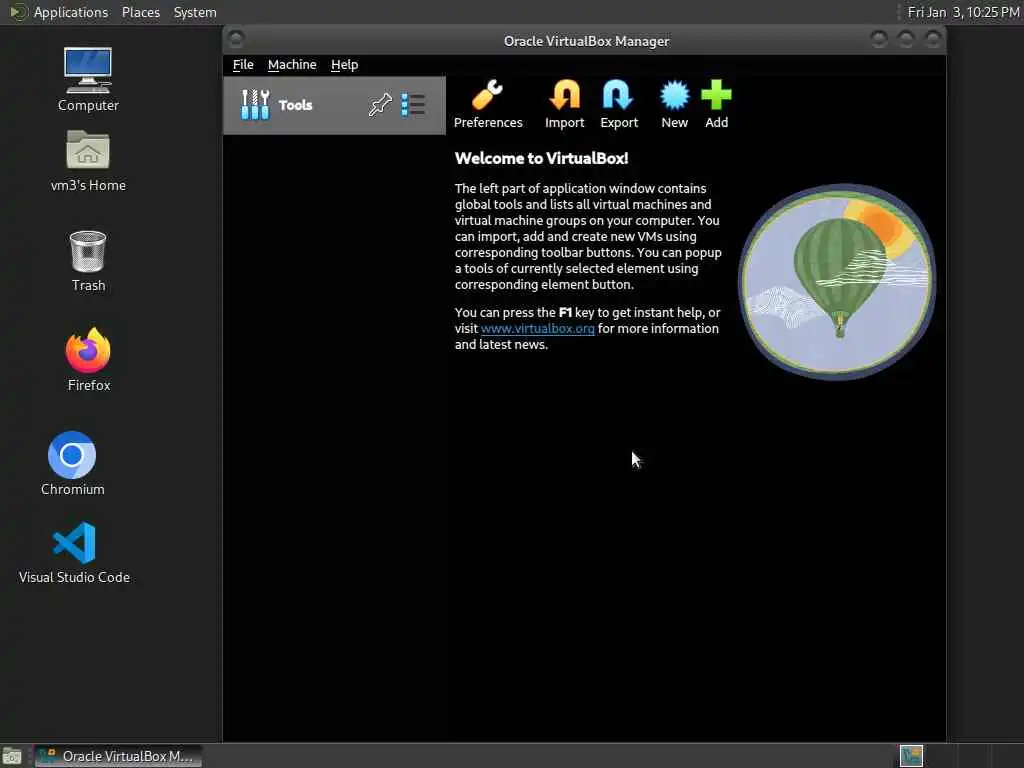Open the Trash desktop icon

click(88, 261)
